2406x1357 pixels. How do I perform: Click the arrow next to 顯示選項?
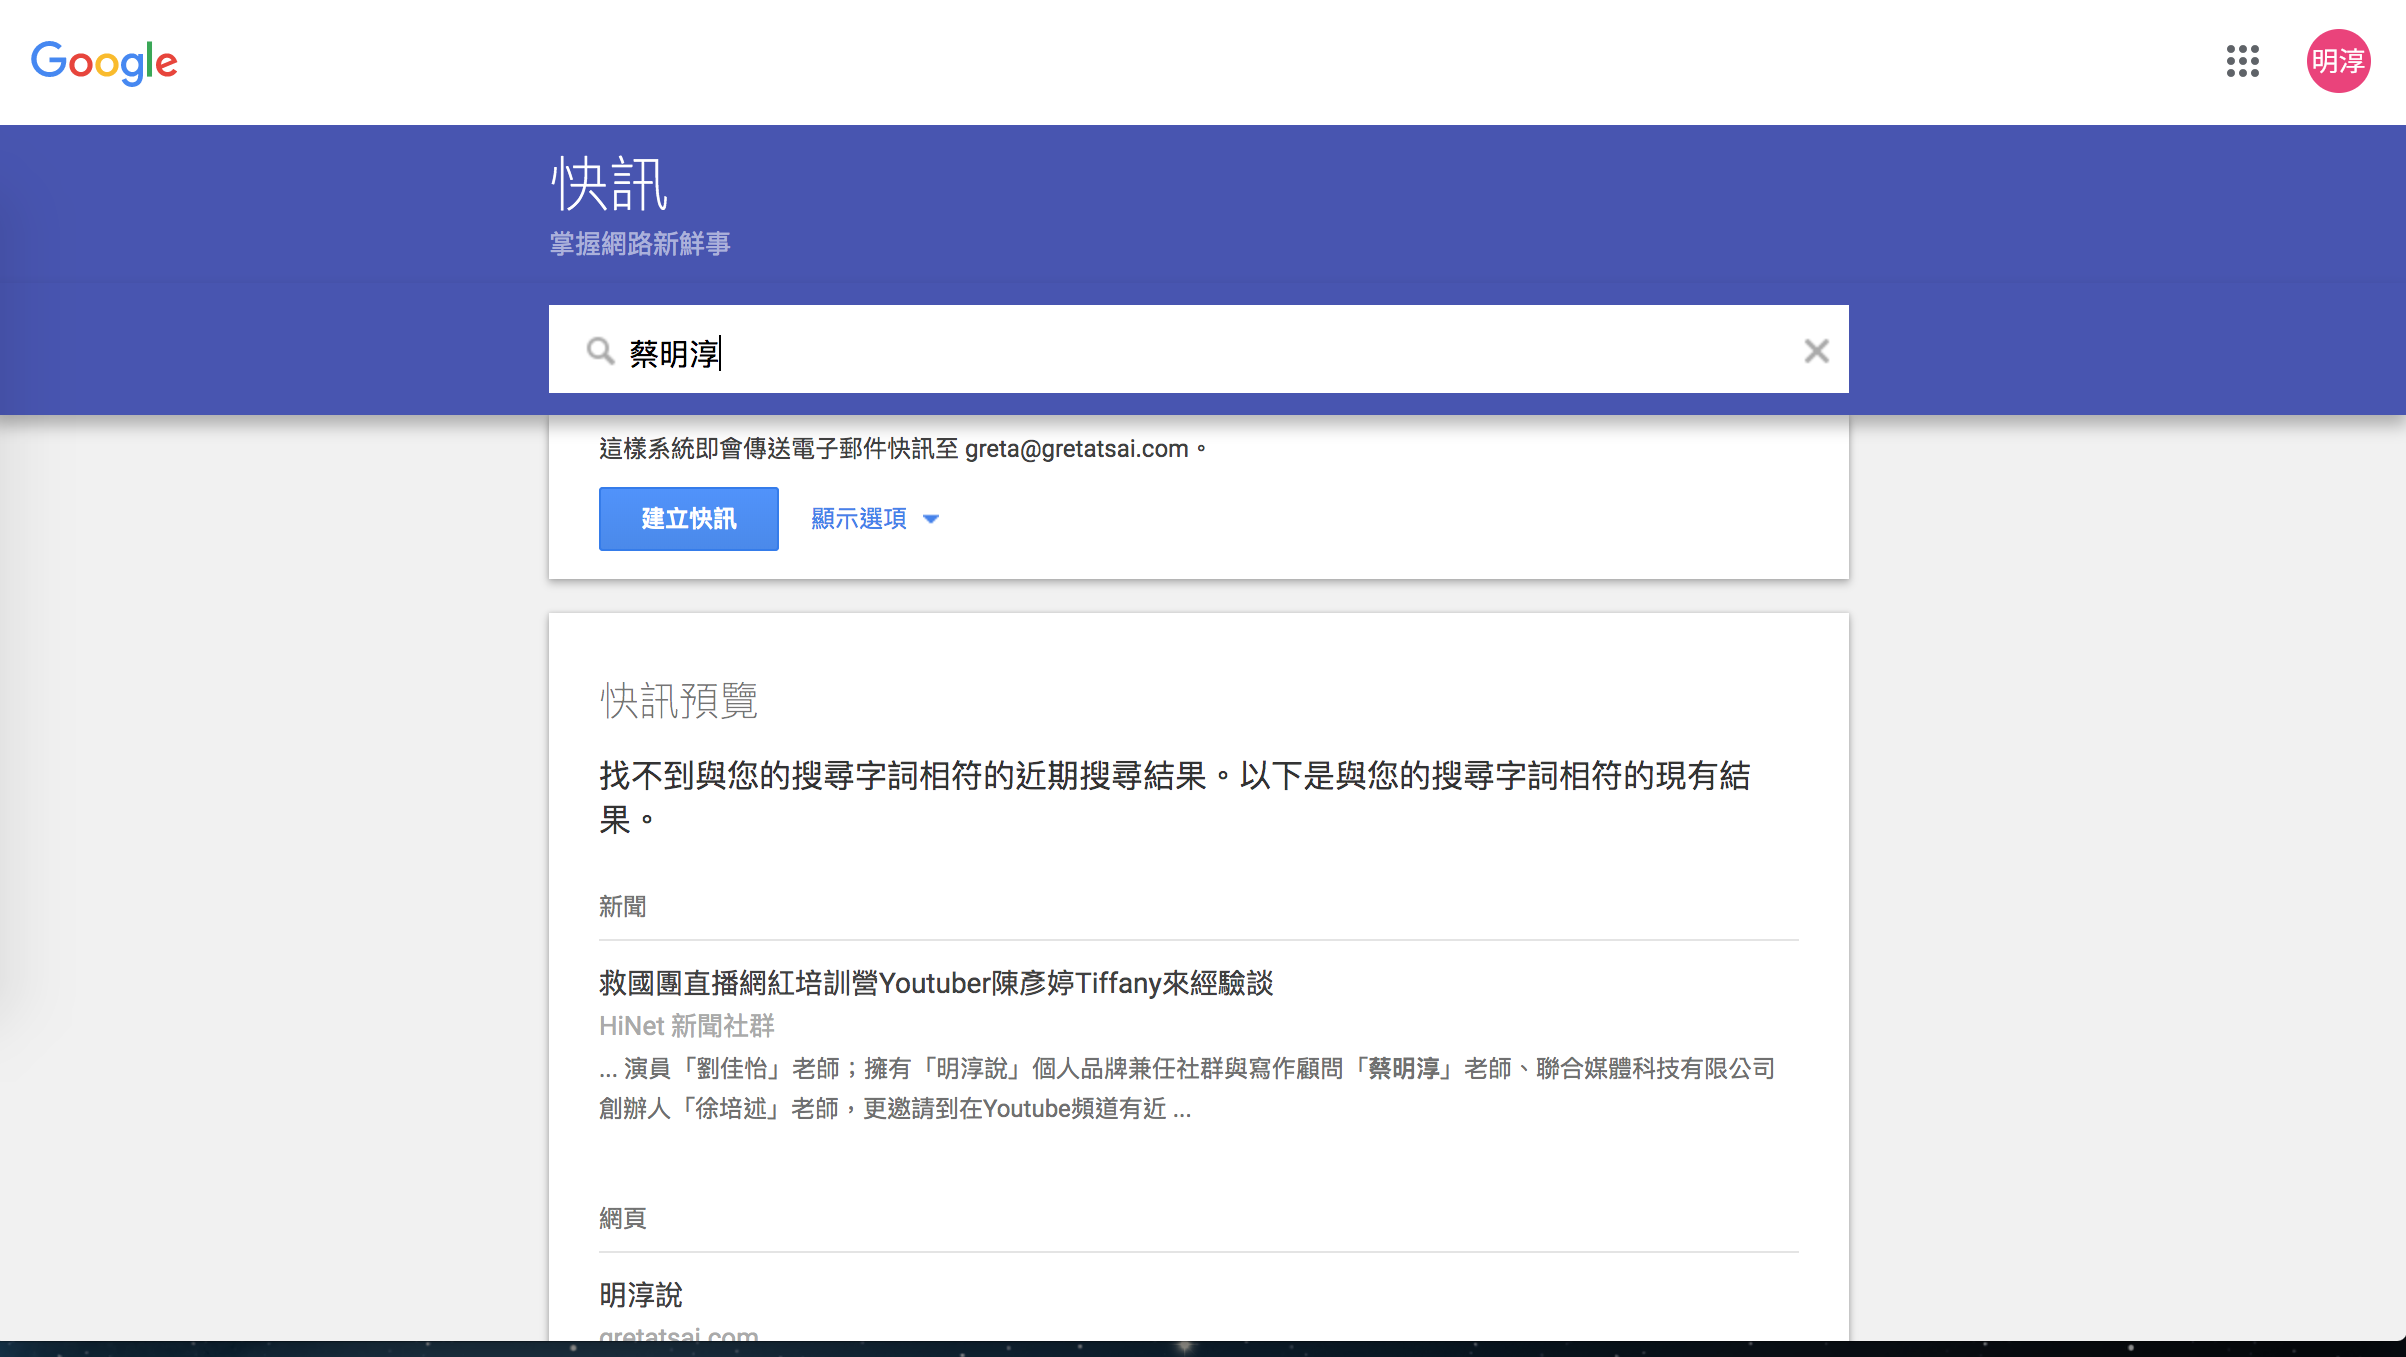tap(931, 519)
